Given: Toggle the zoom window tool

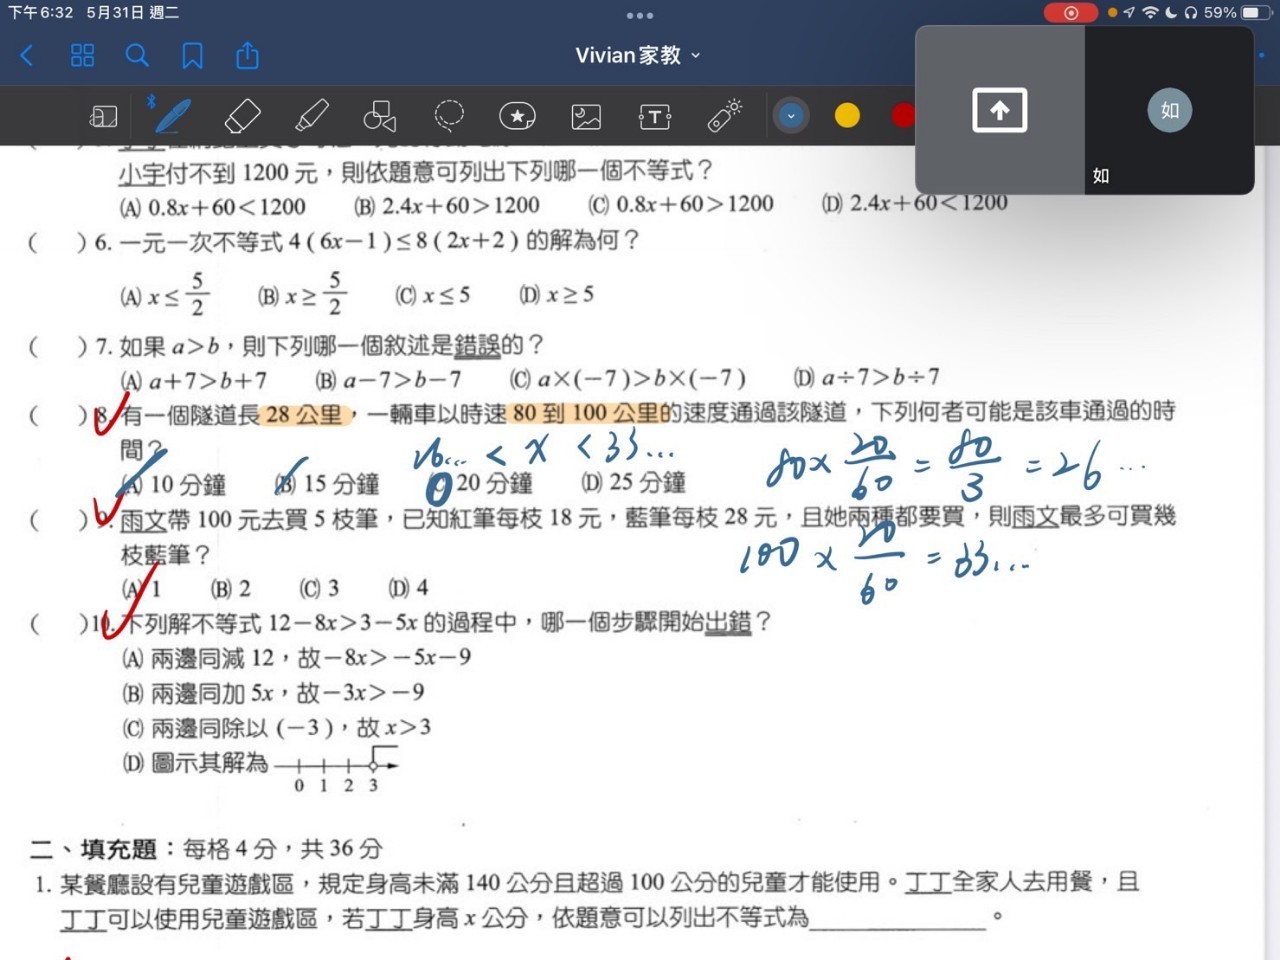Looking at the screenshot, I should point(103,117).
